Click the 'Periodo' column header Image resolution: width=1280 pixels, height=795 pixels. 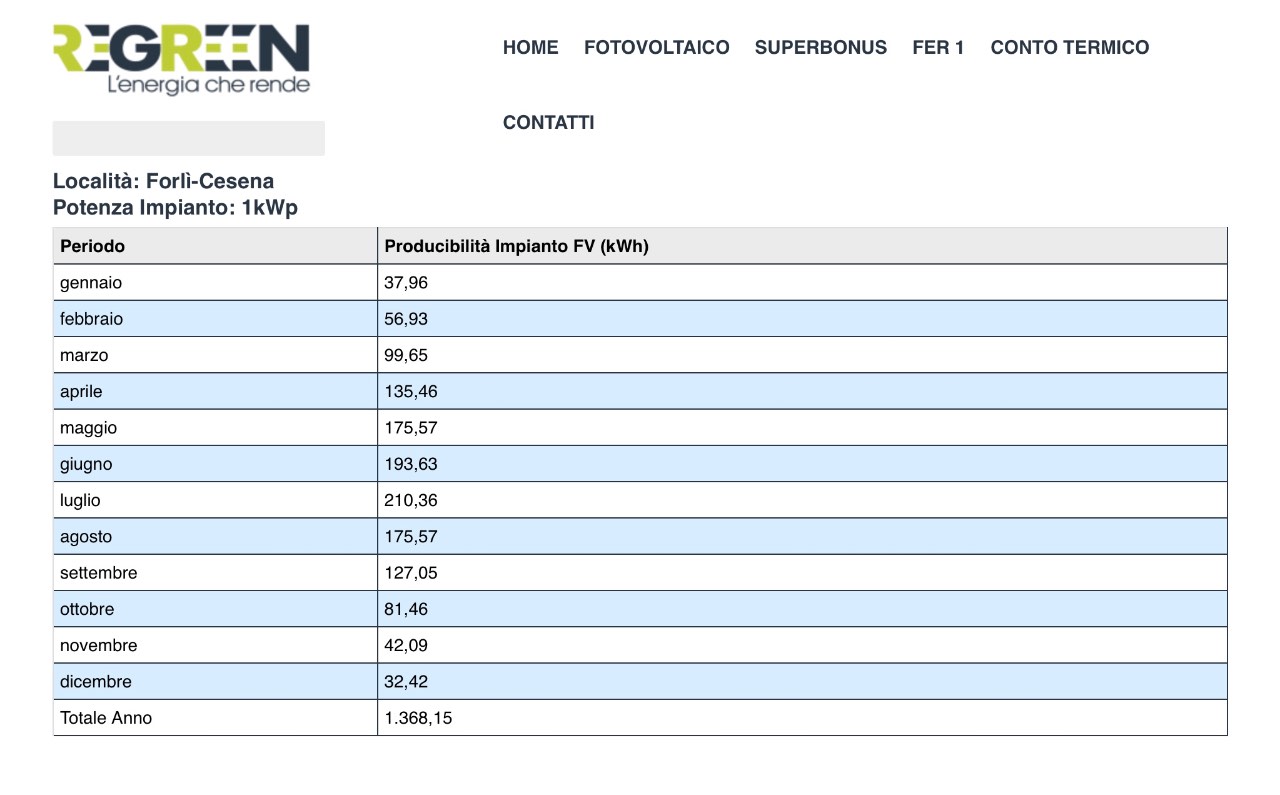[215, 246]
